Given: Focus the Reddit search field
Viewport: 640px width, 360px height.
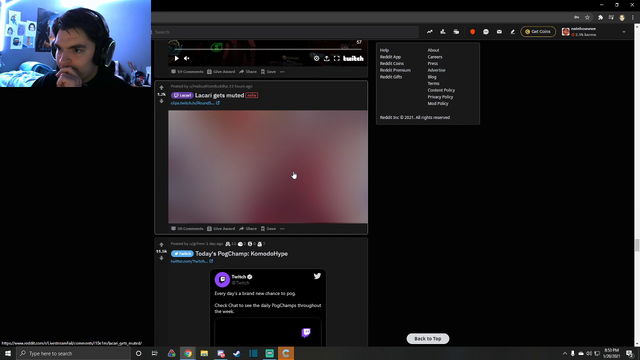Looking at the screenshot, I should coord(286,32).
